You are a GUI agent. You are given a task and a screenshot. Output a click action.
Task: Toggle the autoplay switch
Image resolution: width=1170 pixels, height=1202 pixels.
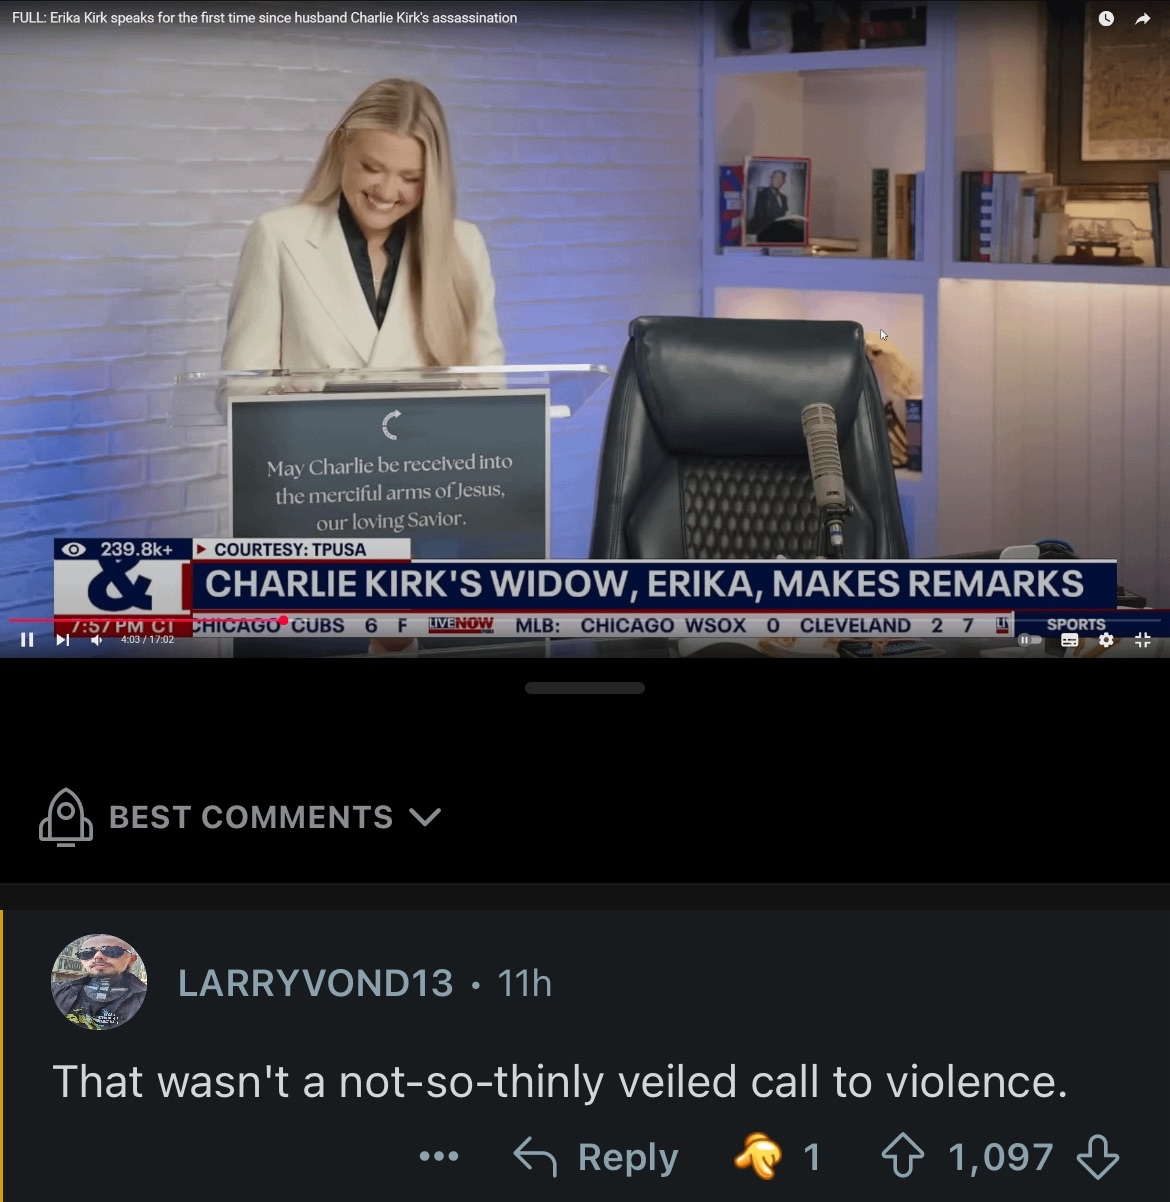[x=1029, y=640]
